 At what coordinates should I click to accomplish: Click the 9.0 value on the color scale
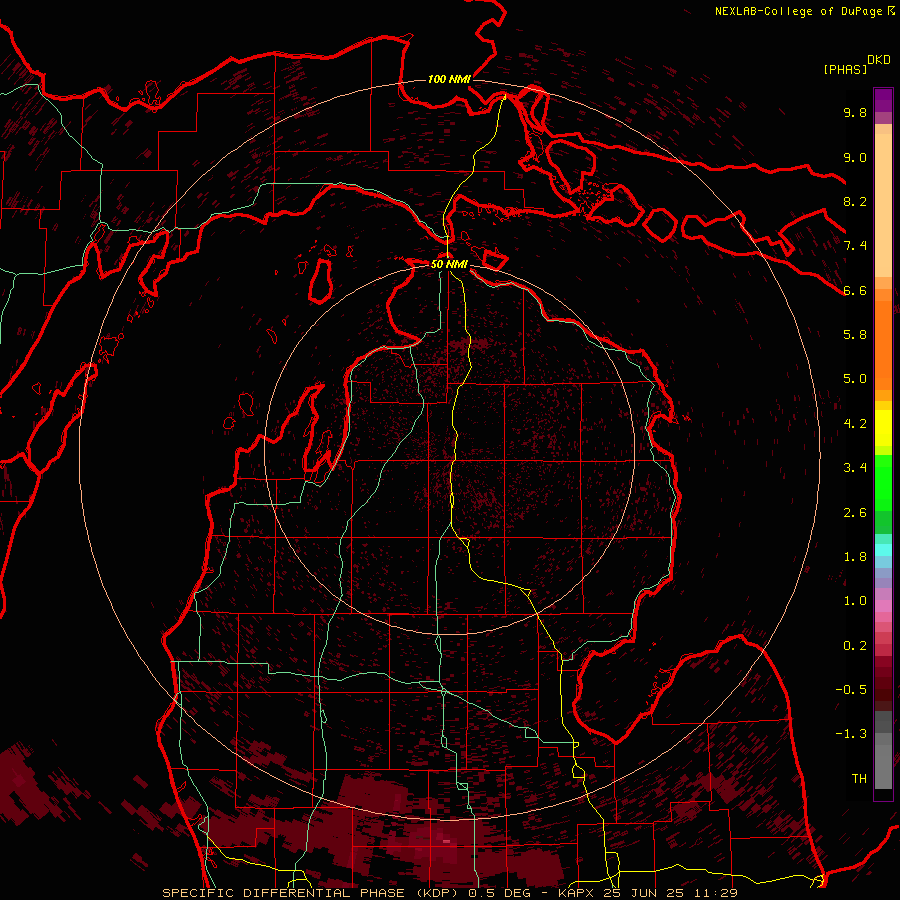coord(855,157)
